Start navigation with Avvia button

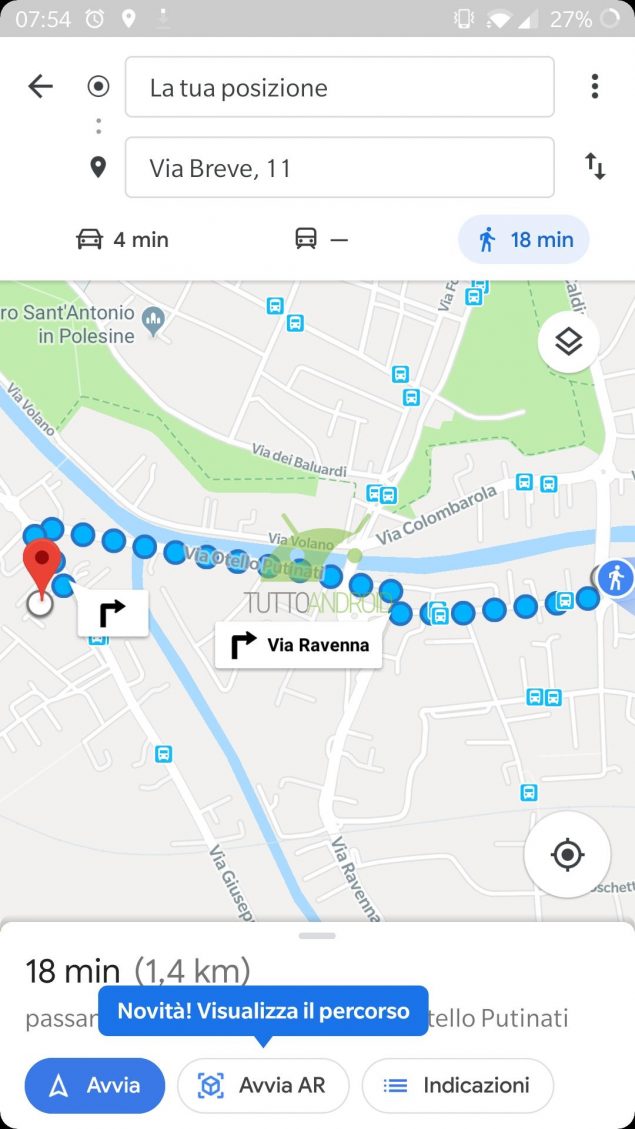[94, 1086]
